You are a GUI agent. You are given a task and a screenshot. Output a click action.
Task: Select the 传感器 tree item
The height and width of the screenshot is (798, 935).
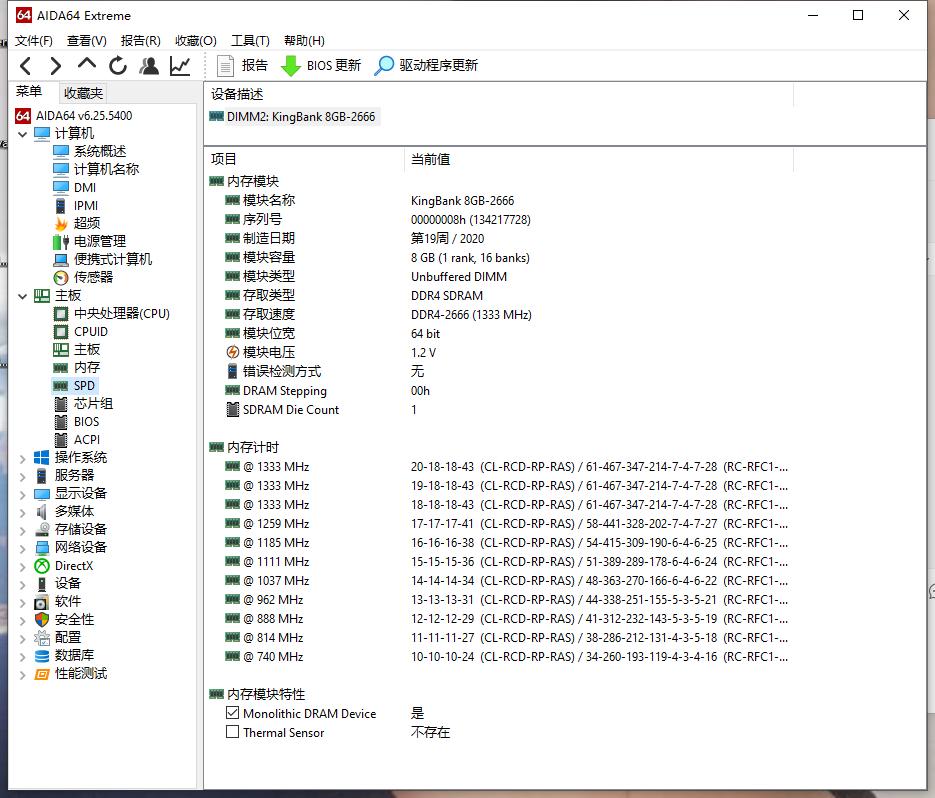pyautogui.click(x=93, y=277)
